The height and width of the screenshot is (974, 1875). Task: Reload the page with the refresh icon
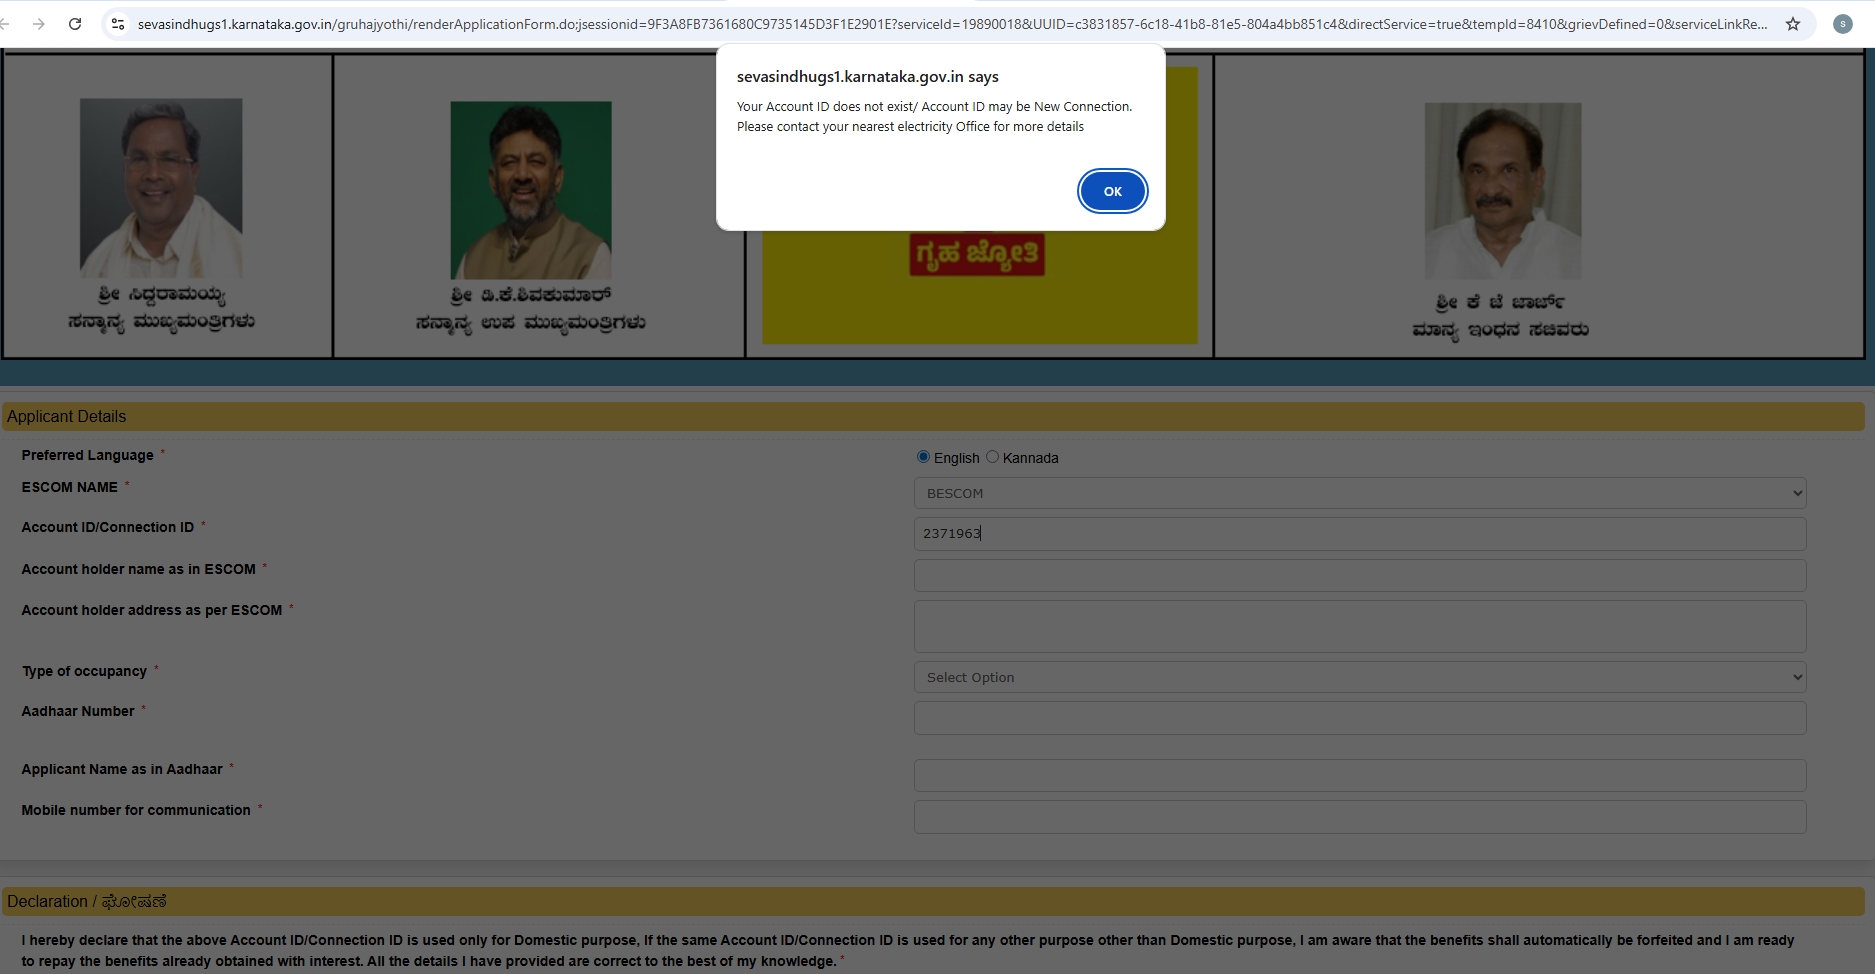75,24
